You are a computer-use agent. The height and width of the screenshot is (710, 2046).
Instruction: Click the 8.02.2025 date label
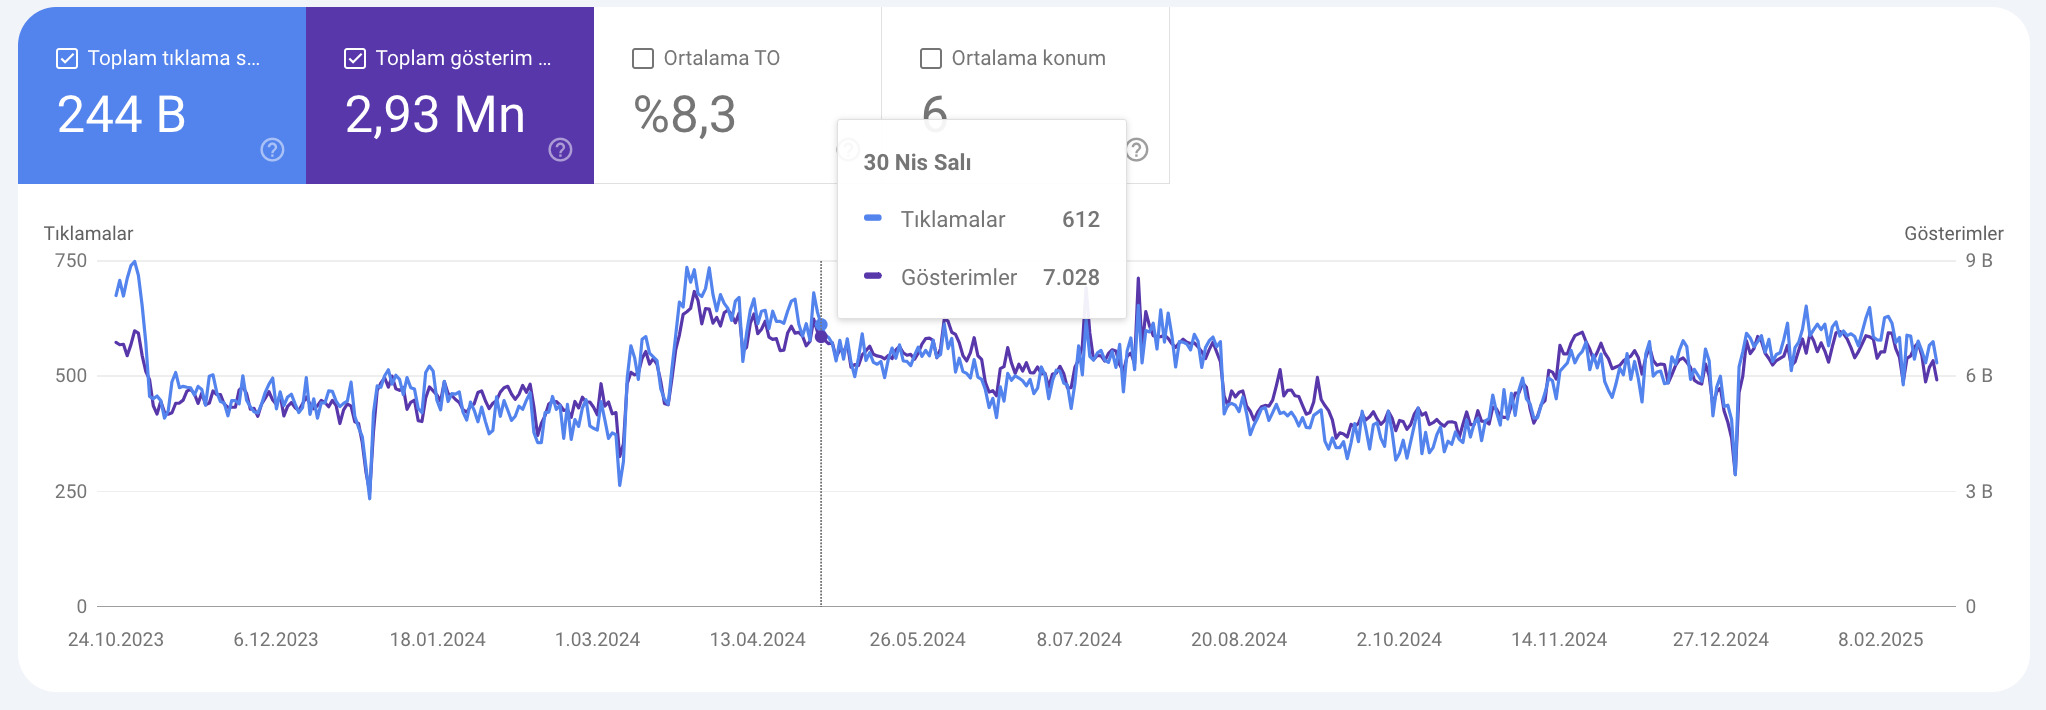click(1880, 640)
